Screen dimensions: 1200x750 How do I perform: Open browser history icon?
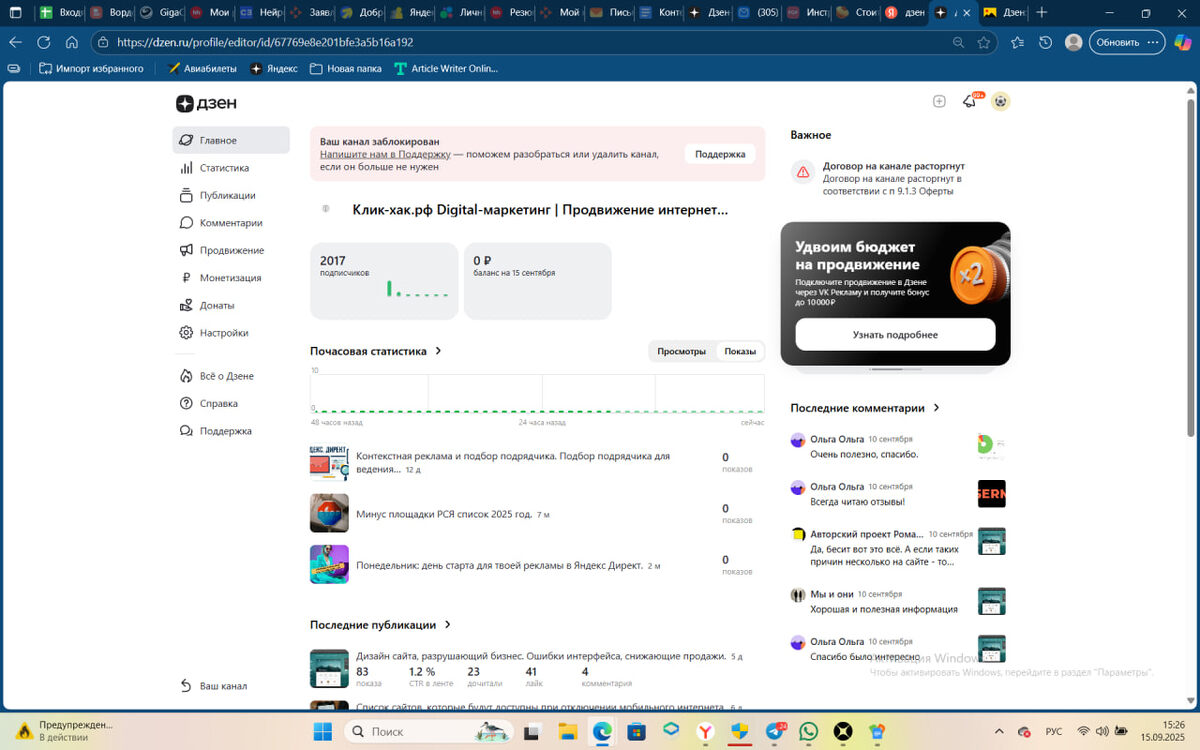coord(1045,43)
